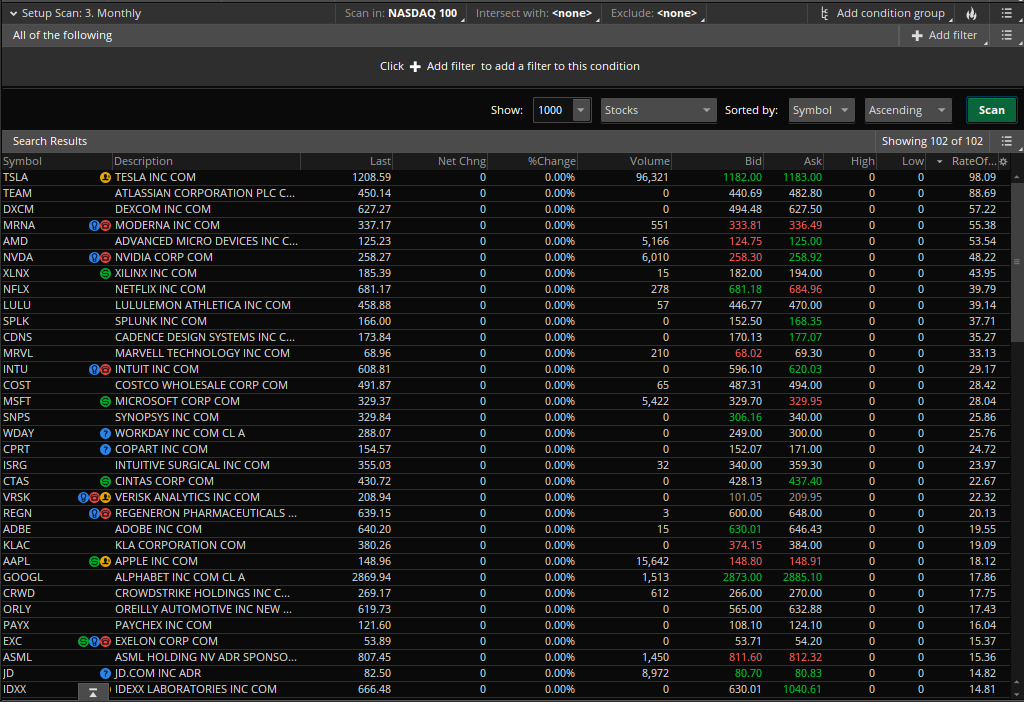Click the red phone icon beside MRNA
The width and height of the screenshot is (1024, 702).
coord(105,225)
